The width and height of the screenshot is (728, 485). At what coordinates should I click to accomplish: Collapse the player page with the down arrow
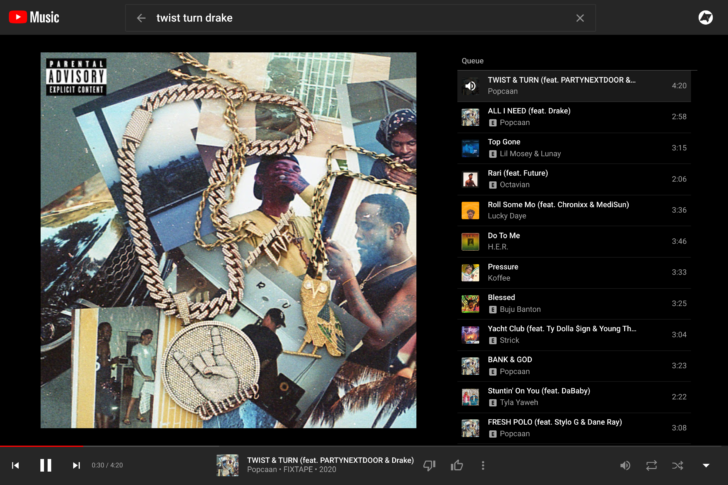[706, 465]
